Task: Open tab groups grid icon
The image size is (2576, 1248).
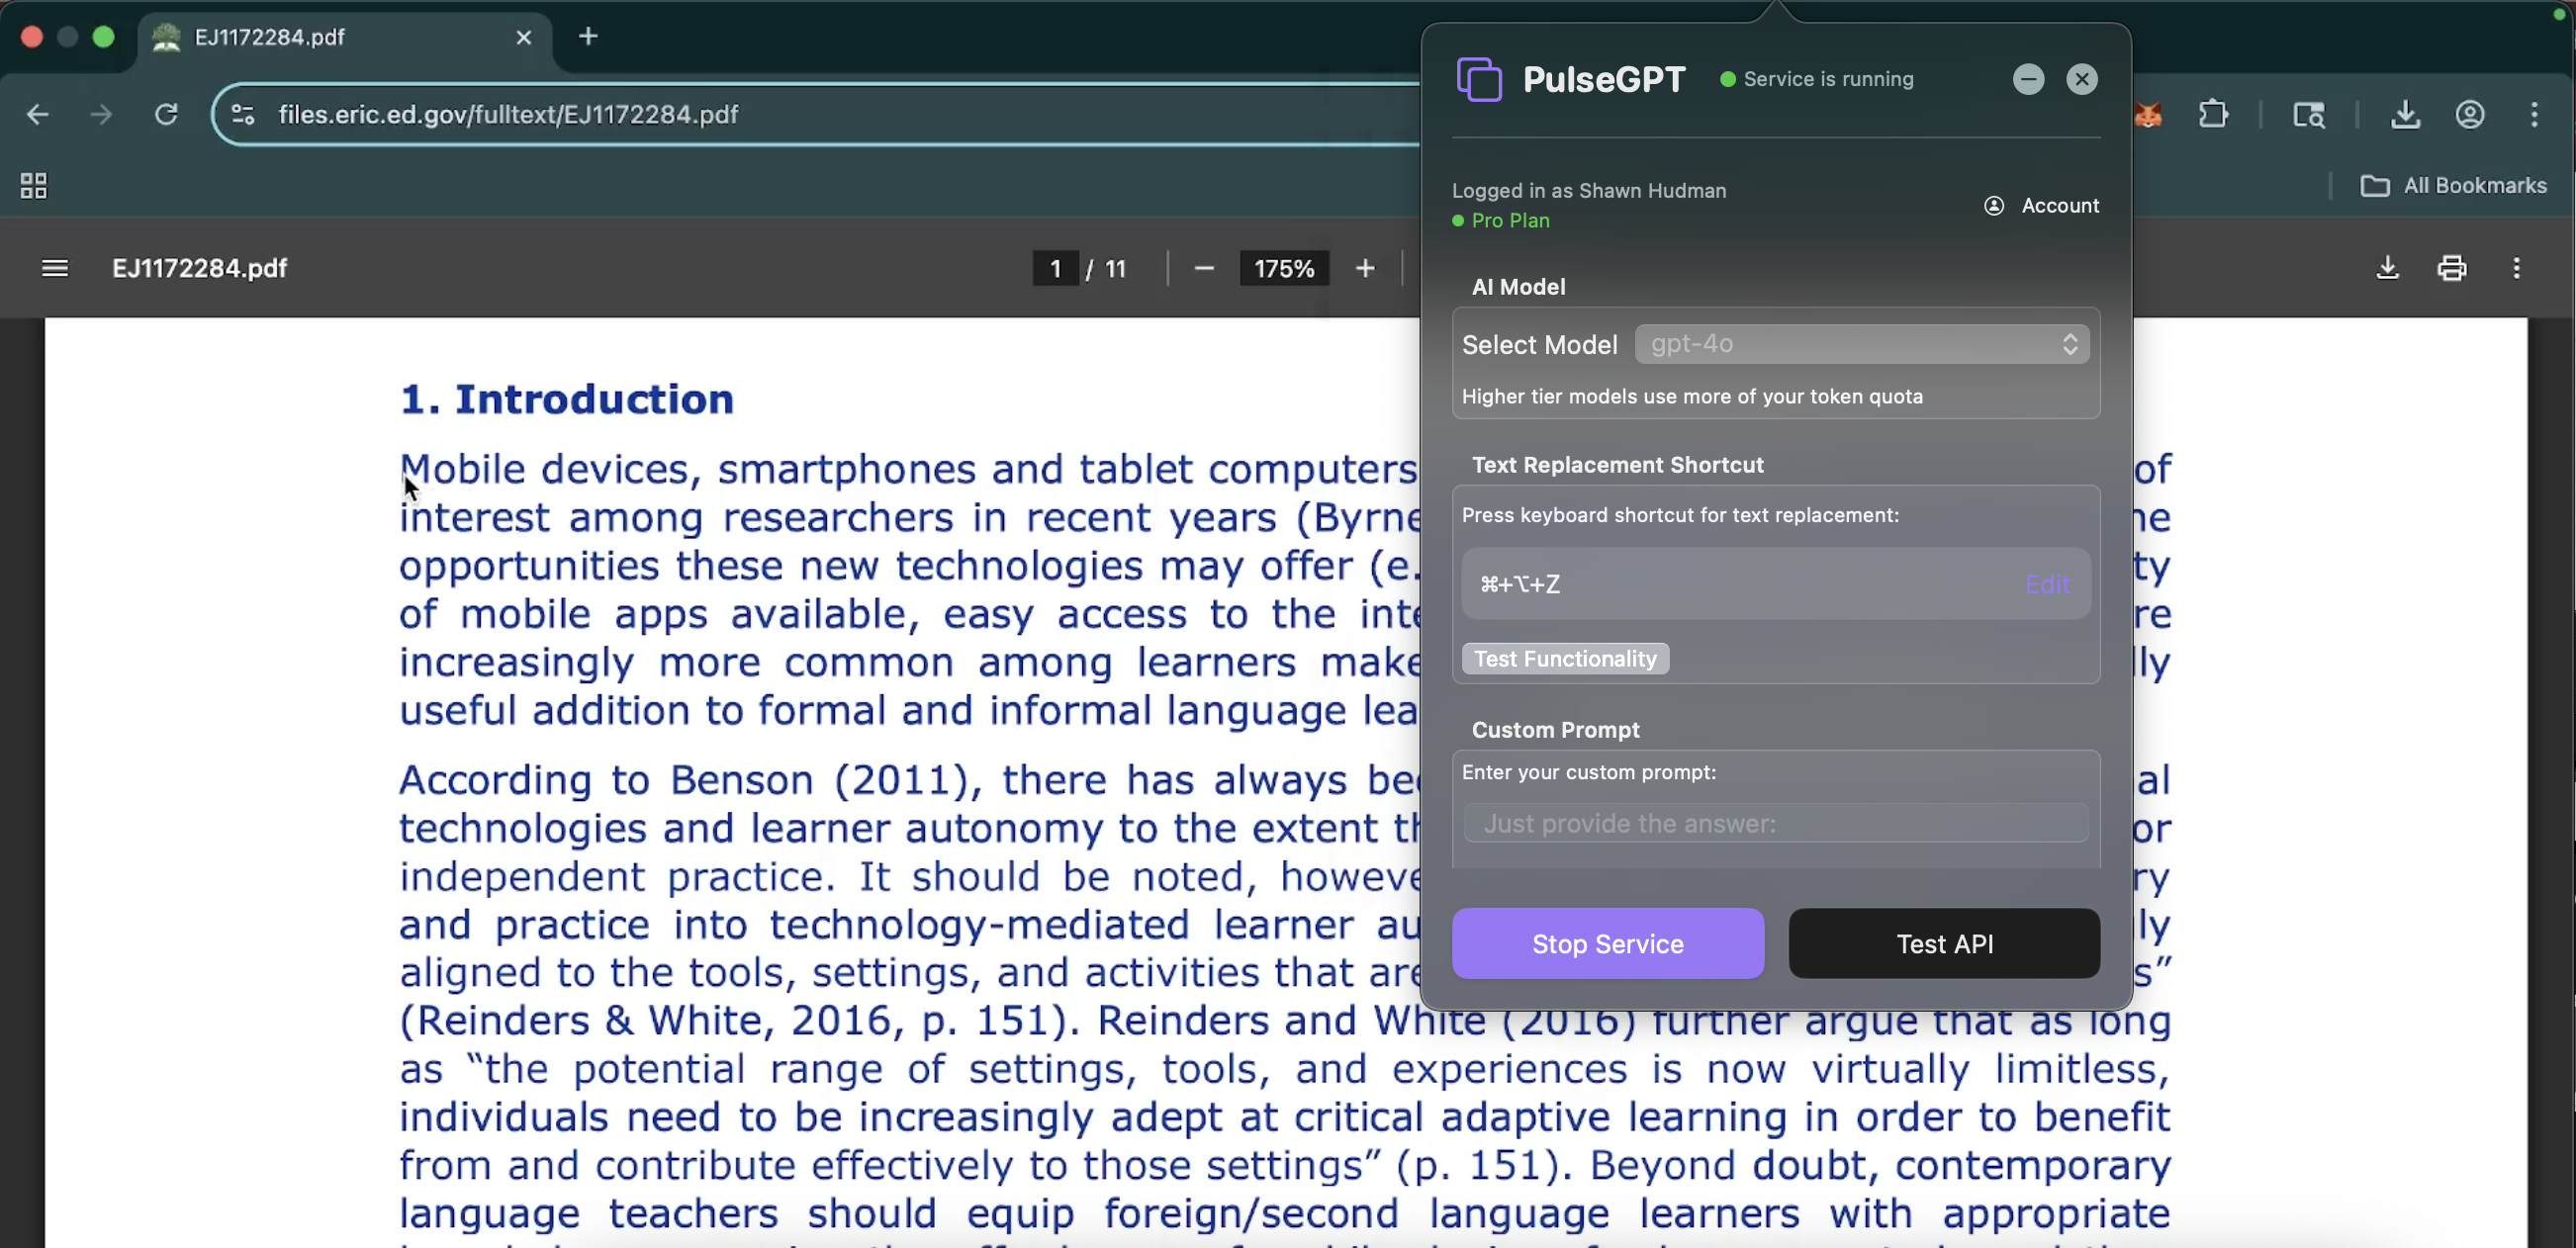Action: (x=33, y=186)
